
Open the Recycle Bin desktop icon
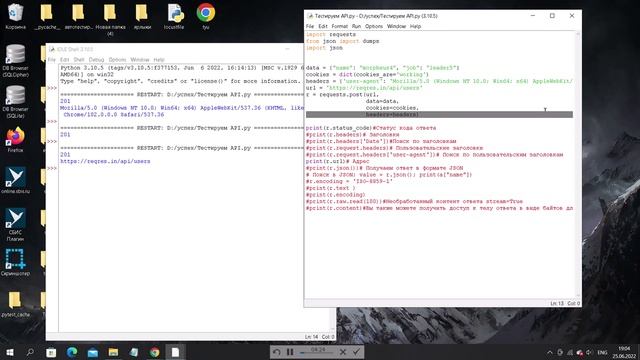15,16
